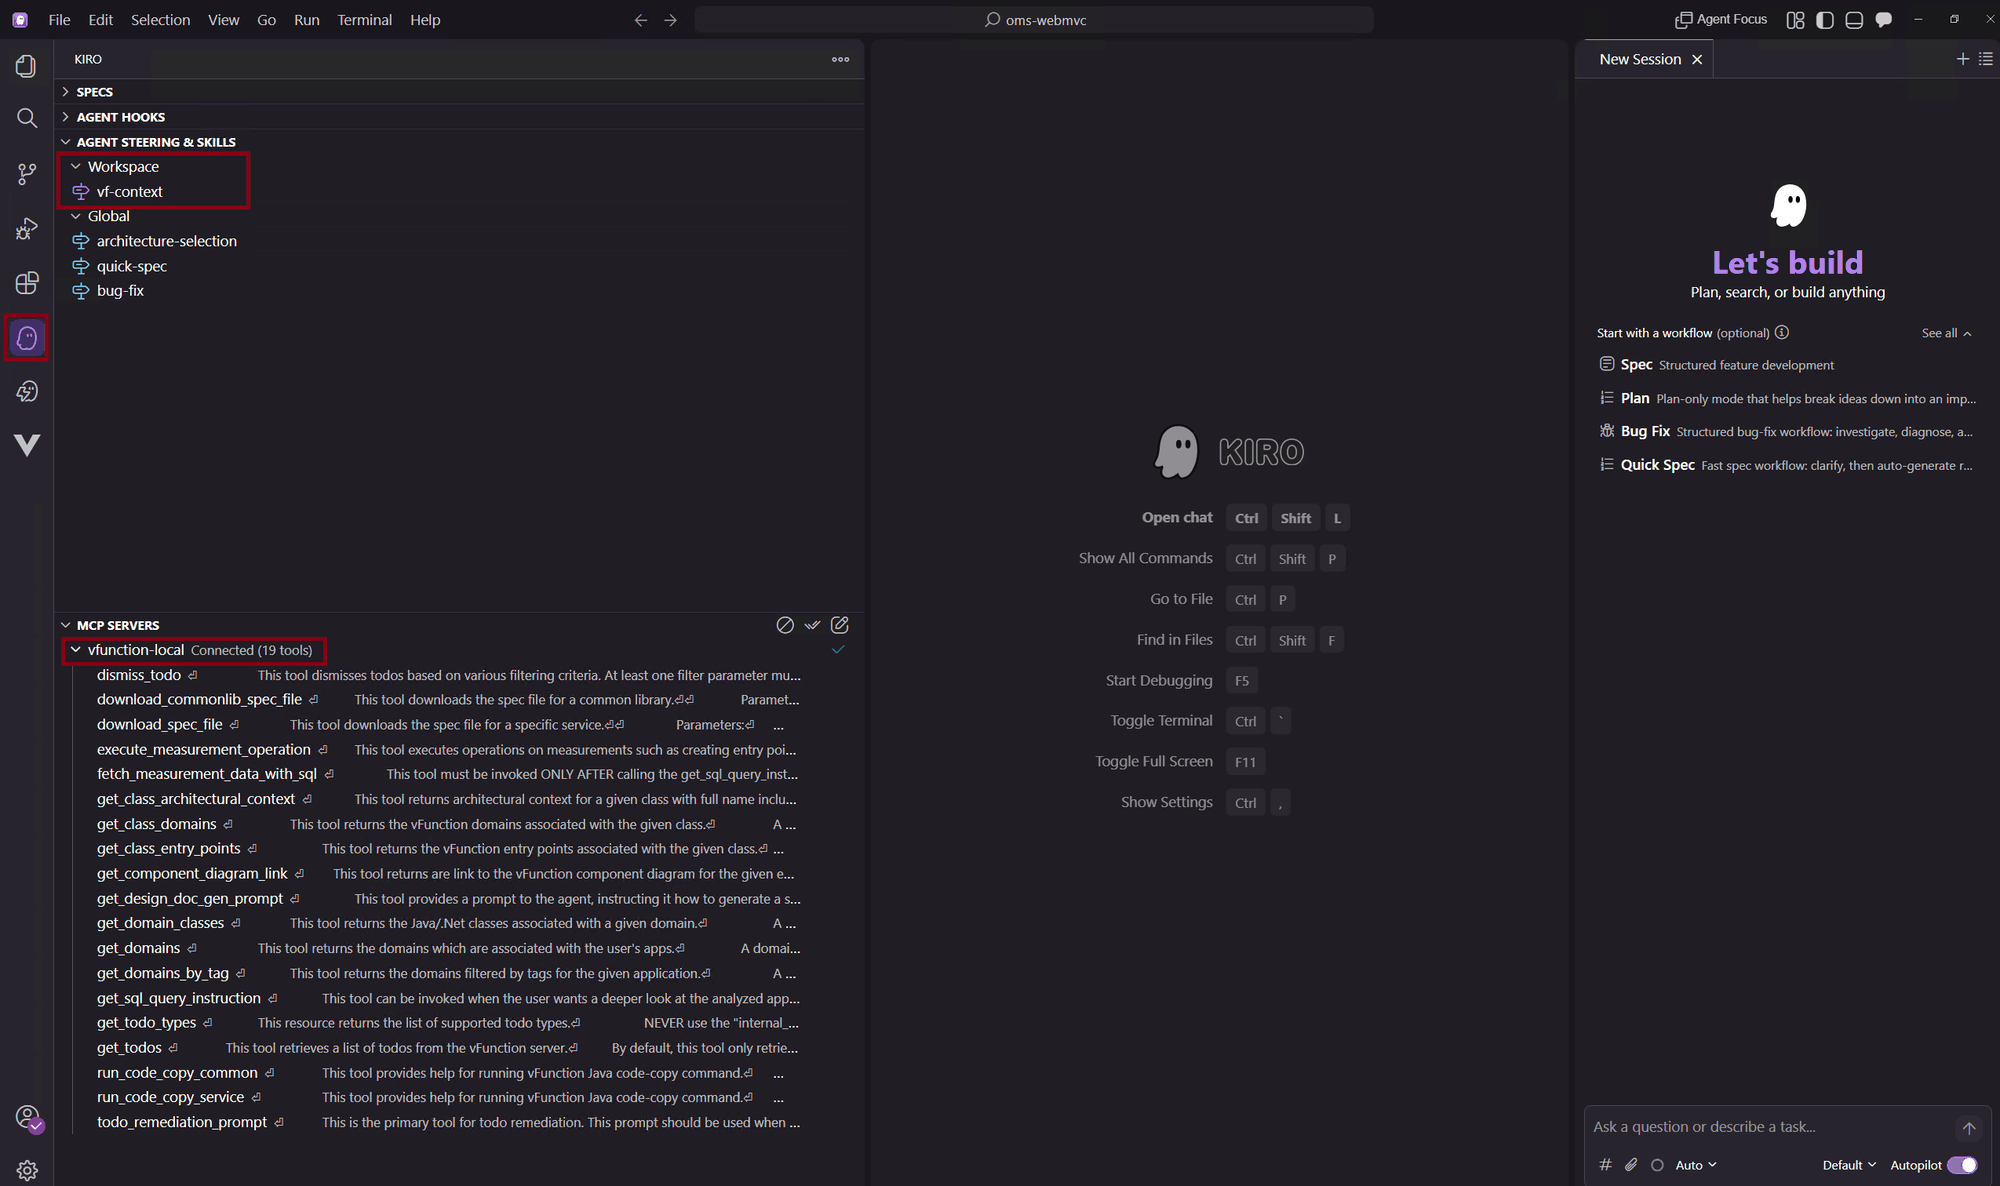Expand the SPECS section
This screenshot has height=1186, width=2000.
tap(459, 92)
